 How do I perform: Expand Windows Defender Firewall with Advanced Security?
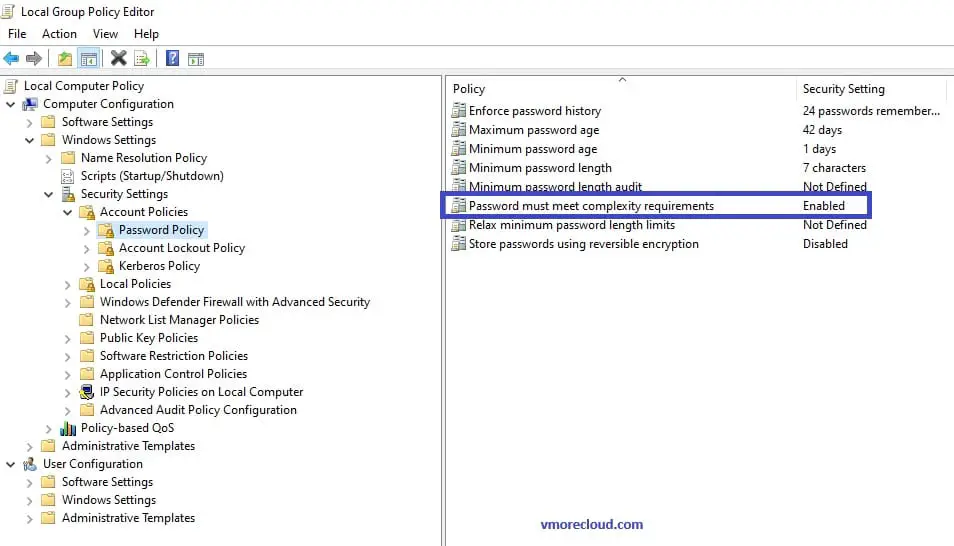pyautogui.click(x=68, y=303)
